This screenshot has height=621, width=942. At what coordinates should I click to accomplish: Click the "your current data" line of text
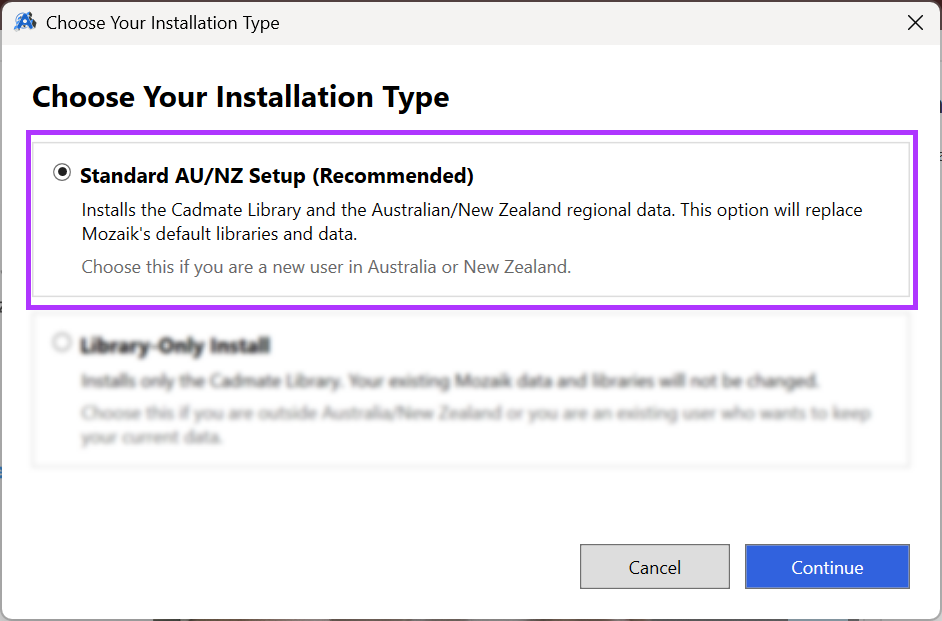point(151,438)
